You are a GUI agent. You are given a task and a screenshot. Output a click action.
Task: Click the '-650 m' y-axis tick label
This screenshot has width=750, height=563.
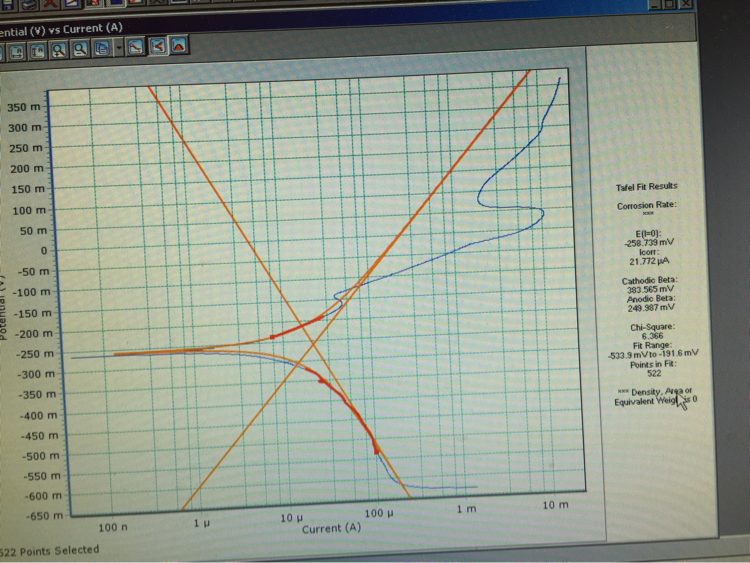43,516
